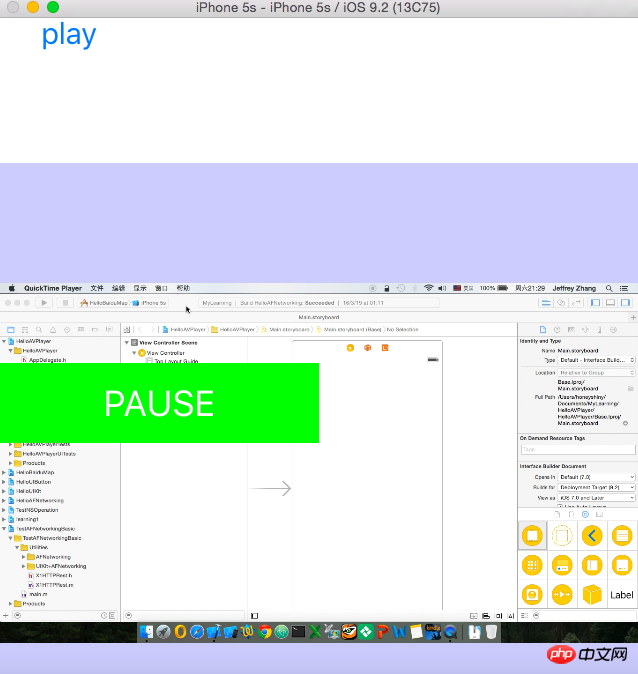Tap the green PAUSE button
The image size is (638, 674).
[x=159, y=403]
